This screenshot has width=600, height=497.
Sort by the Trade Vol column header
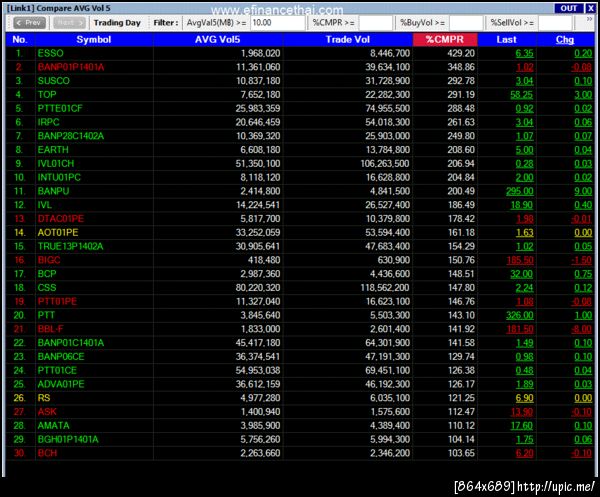(x=347, y=39)
